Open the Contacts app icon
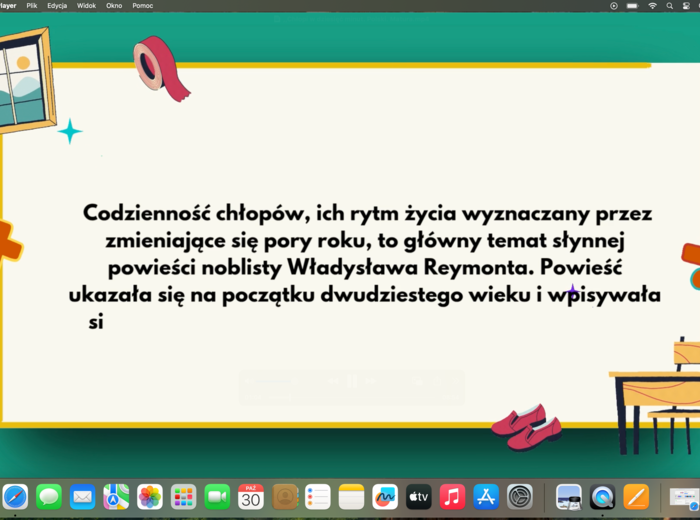 tap(284, 496)
